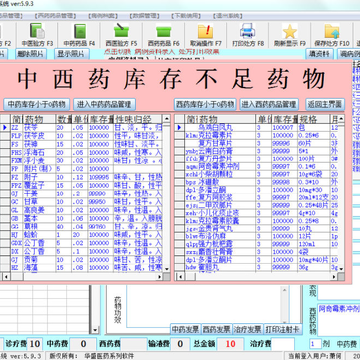Viewport: 360px width, 360px height.
Task: Click 进入西药药品管理 button
Action: tap(269, 104)
